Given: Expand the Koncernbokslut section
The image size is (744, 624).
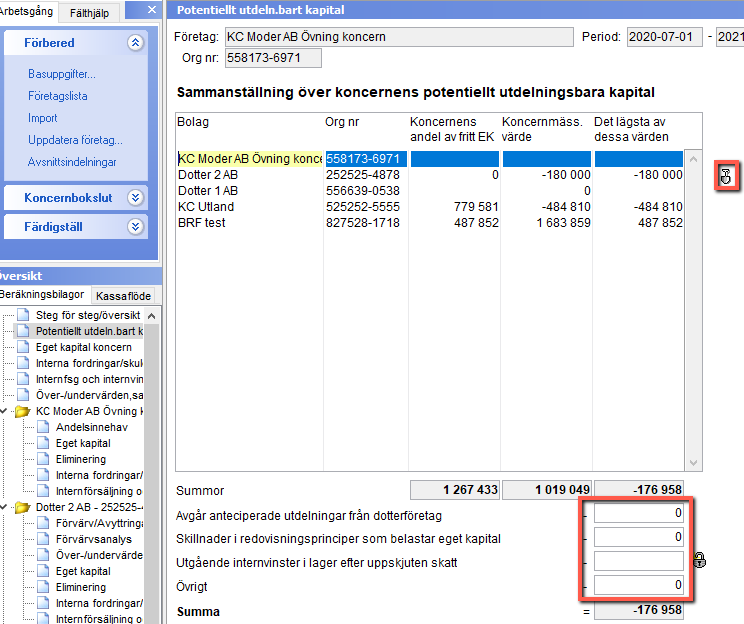Looking at the screenshot, I should click(135, 197).
